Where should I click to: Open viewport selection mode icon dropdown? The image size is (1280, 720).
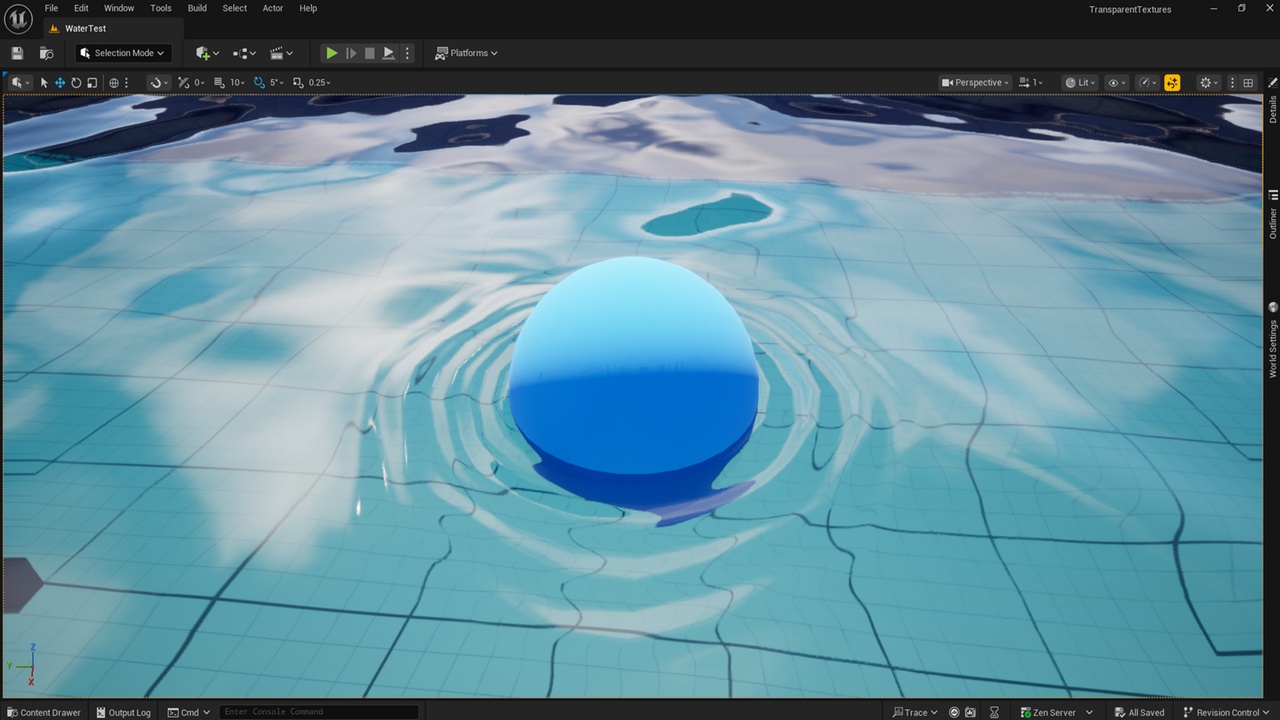[21, 83]
